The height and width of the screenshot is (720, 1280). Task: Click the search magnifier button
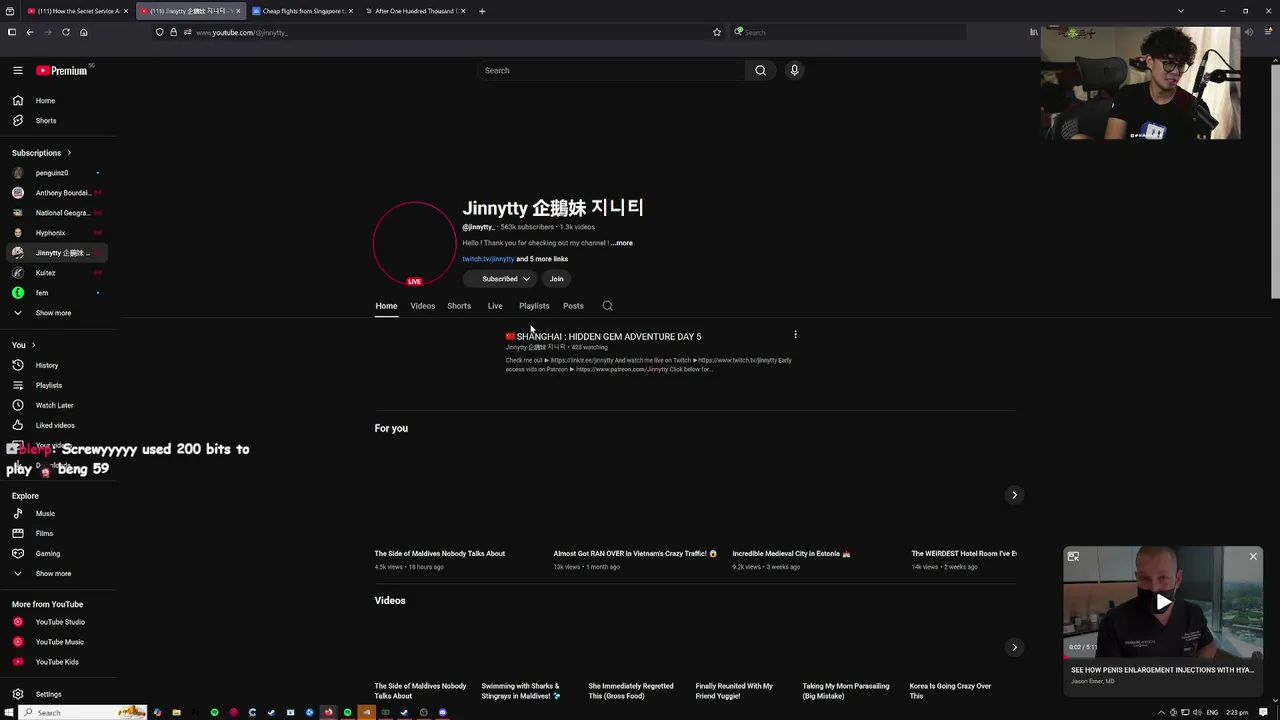tap(760, 70)
